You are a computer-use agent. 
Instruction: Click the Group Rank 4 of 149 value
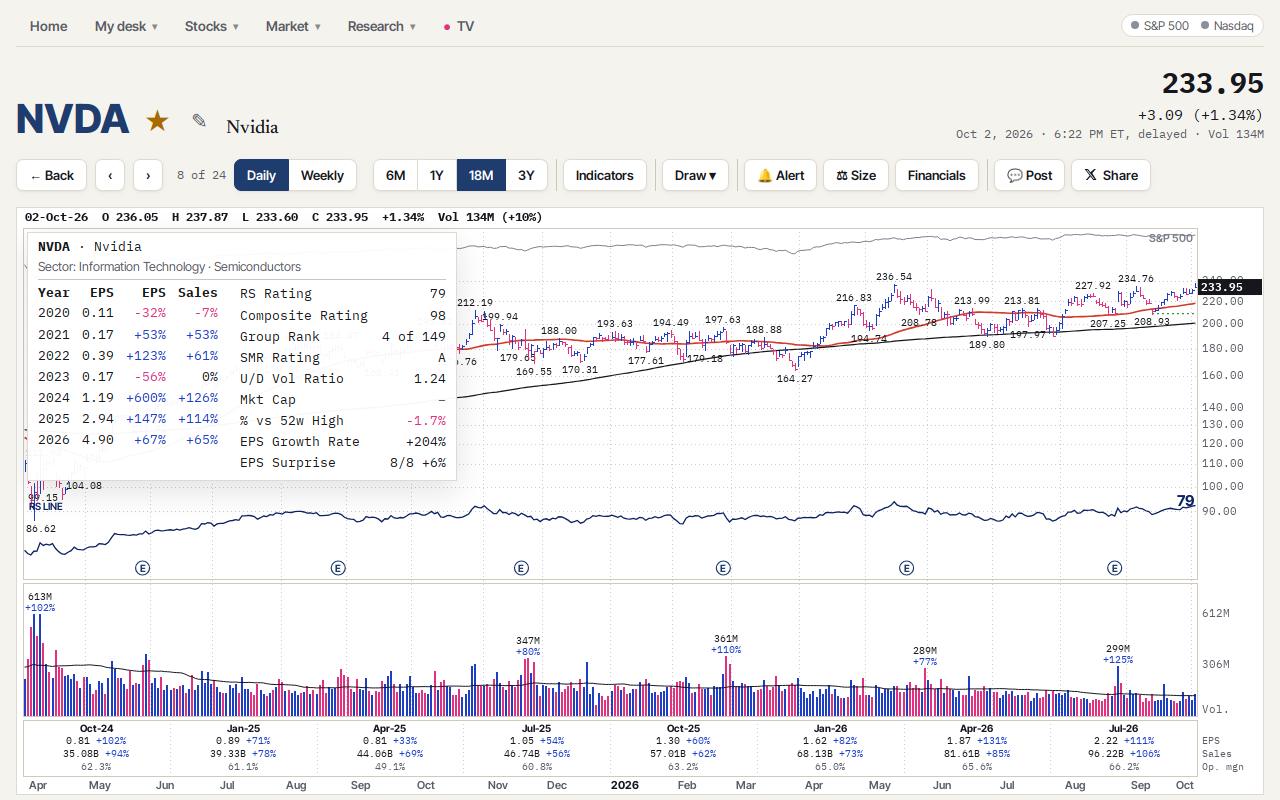pyautogui.click(x=414, y=336)
